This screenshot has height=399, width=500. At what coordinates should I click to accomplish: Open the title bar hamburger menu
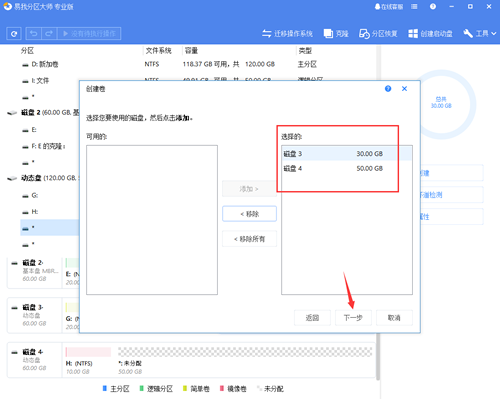coord(414,7)
